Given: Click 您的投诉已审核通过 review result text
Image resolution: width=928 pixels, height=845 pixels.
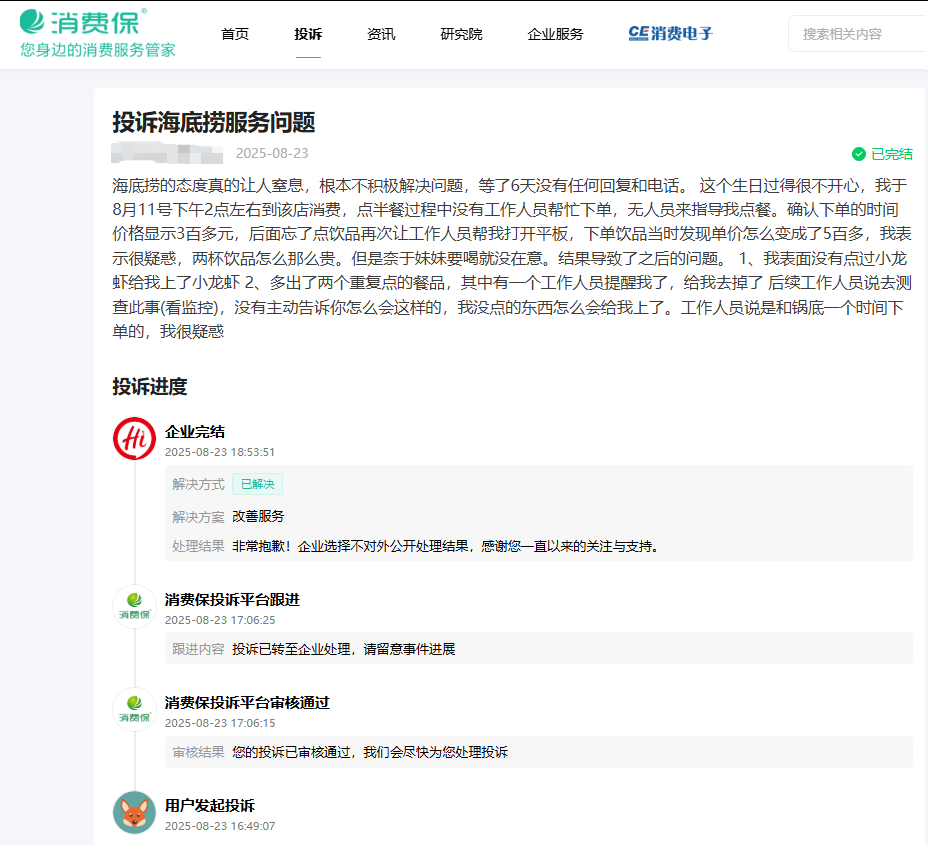Looking at the screenshot, I should 370,752.
